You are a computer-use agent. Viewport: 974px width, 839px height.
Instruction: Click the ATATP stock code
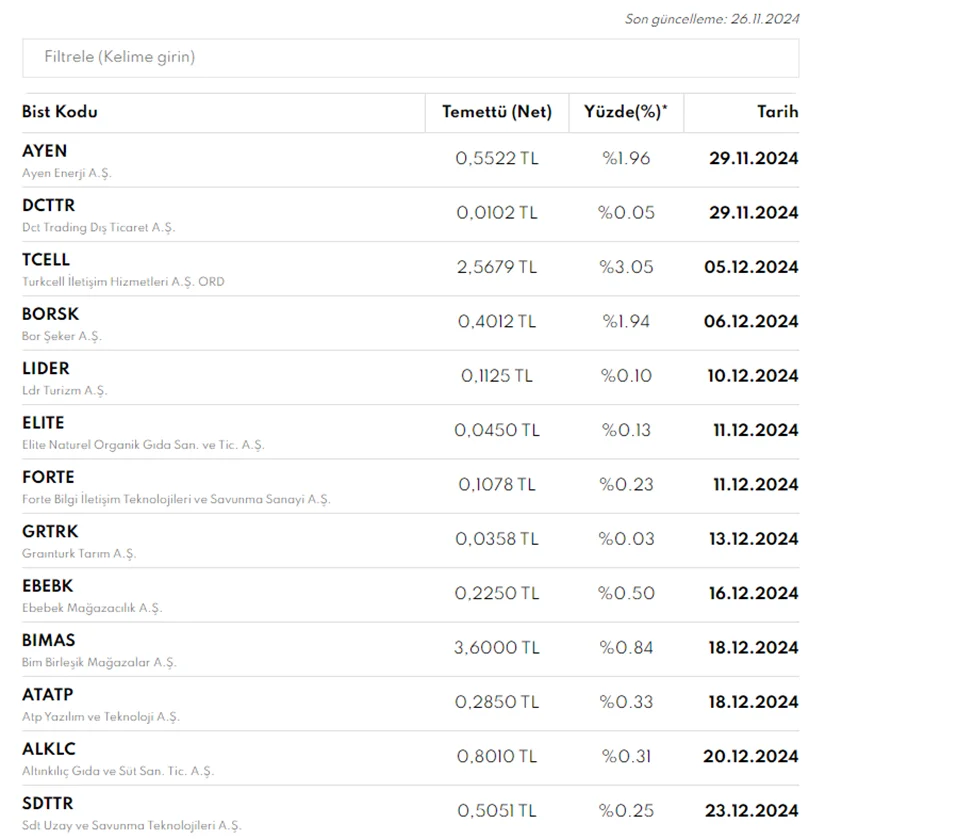[48, 694]
